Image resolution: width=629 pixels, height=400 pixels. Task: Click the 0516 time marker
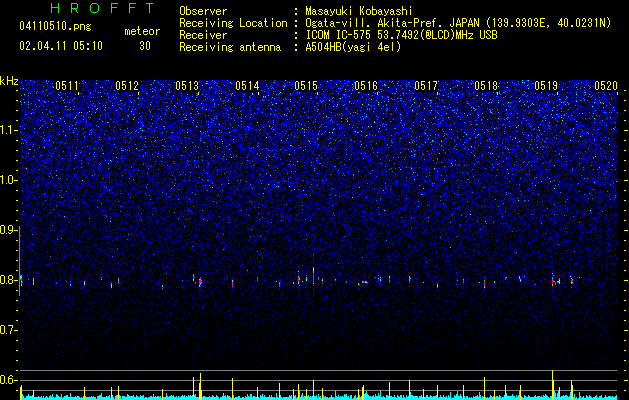(x=366, y=86)
